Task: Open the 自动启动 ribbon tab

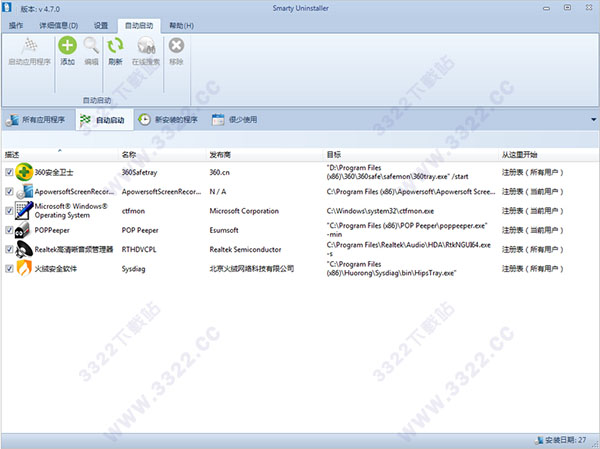Action: coord(139,26)
